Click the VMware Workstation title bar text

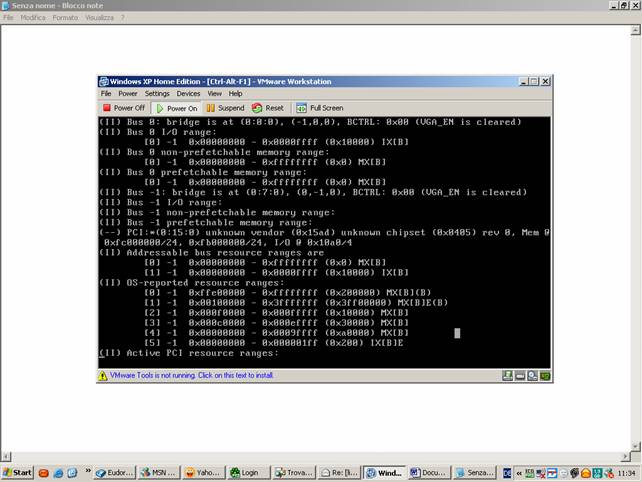[220, 81]
